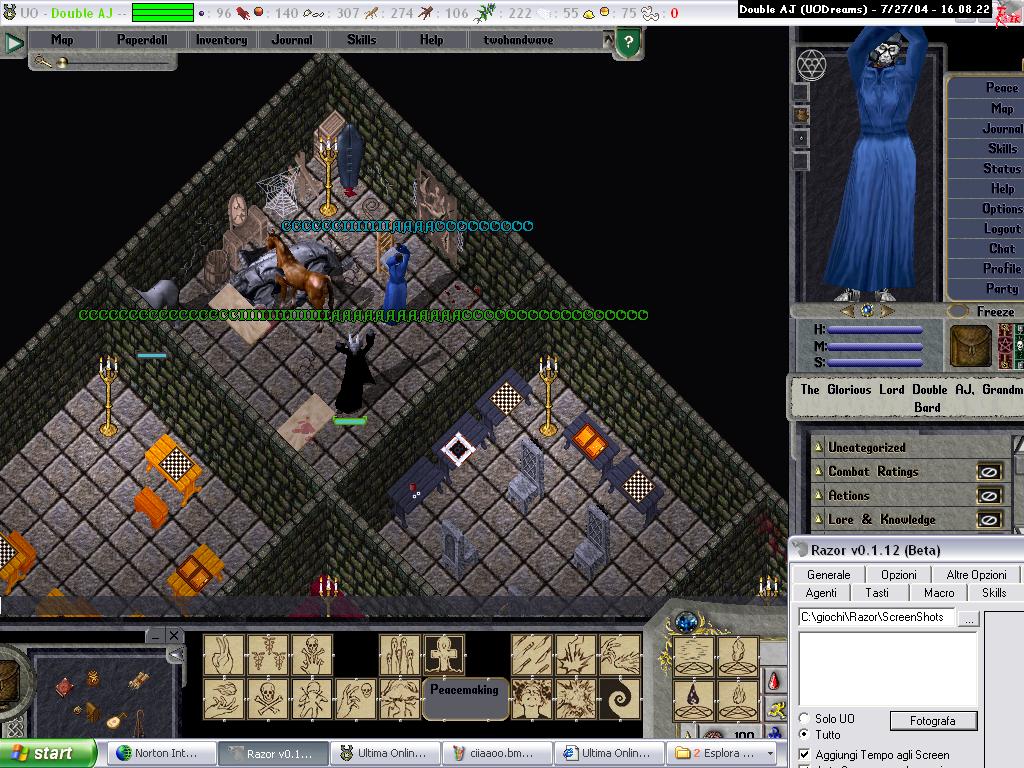Toggle the Lore & Knowledge display button

click(989, 520)
